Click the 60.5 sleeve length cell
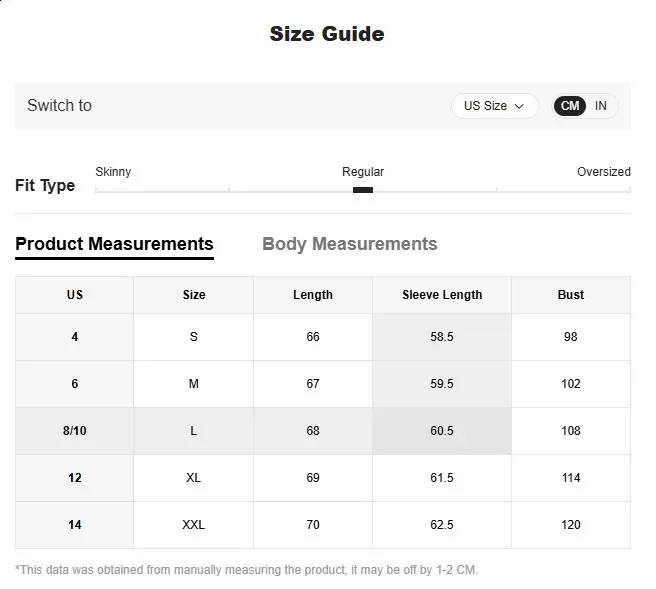 click(442, 431)
